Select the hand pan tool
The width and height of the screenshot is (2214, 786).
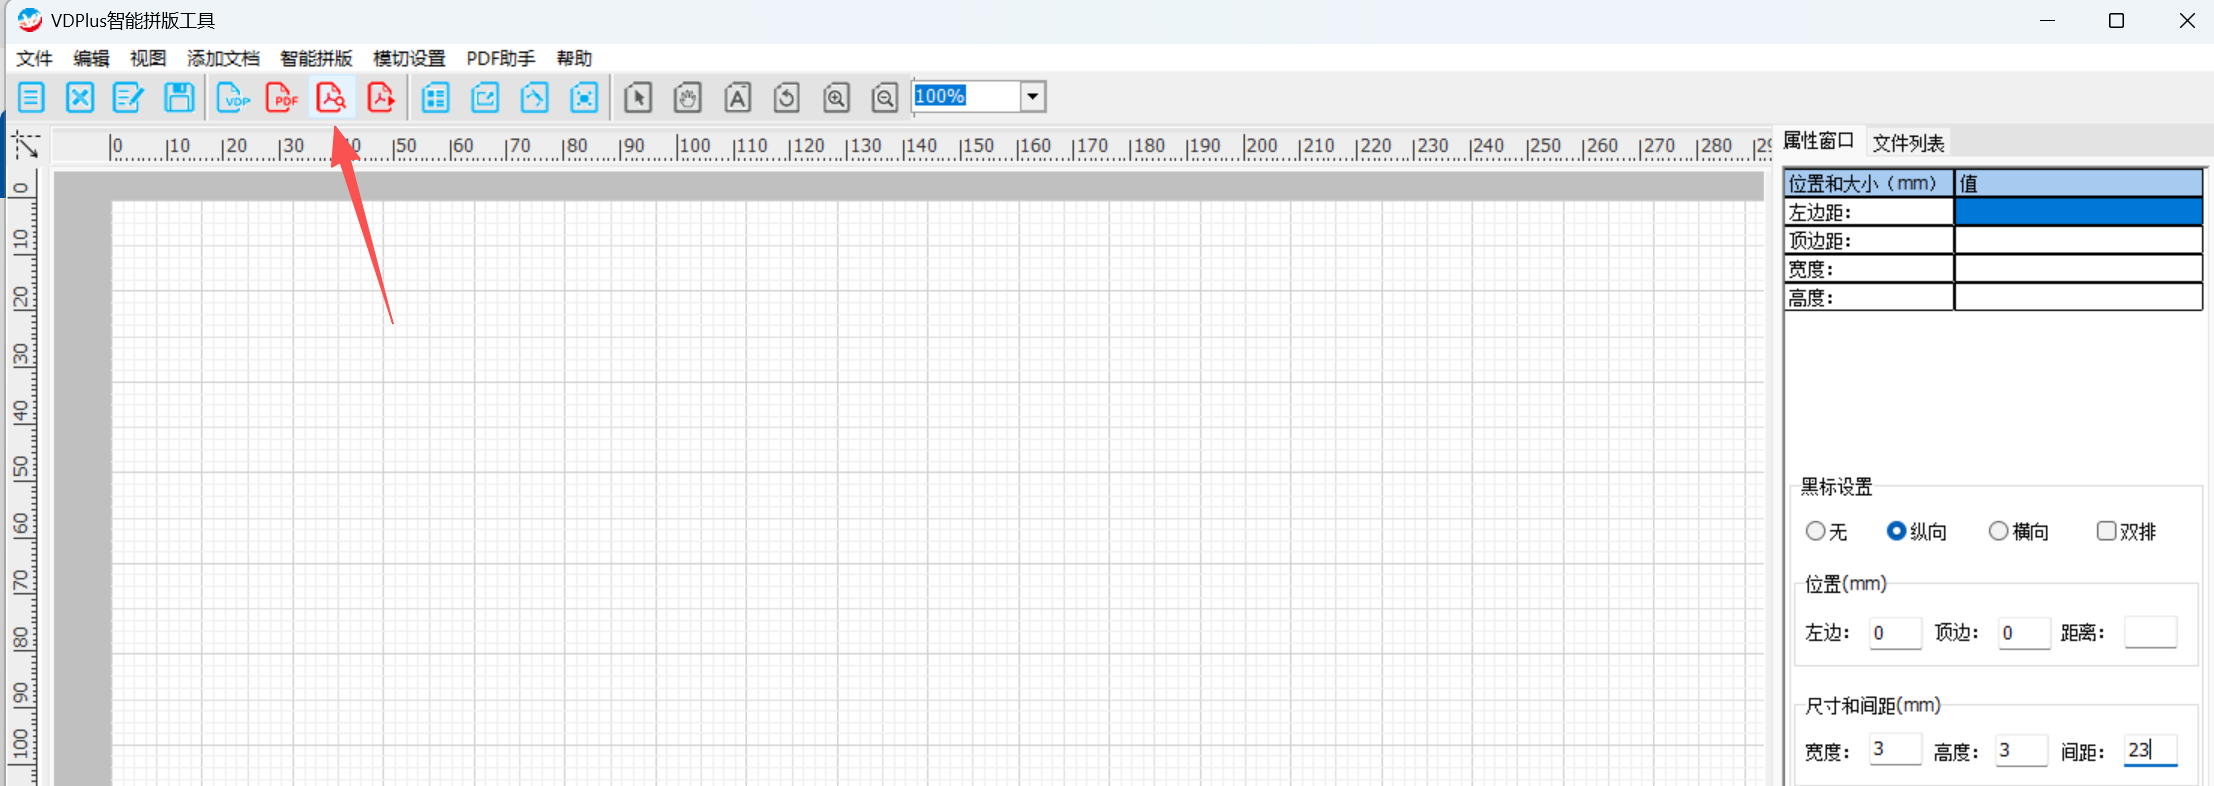click(687, 97)
